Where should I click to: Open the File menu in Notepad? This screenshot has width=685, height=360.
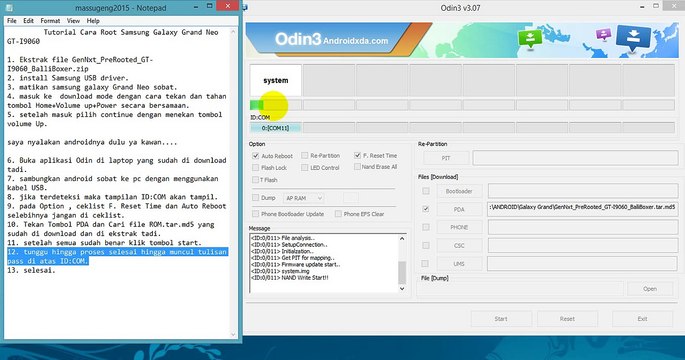12,21
